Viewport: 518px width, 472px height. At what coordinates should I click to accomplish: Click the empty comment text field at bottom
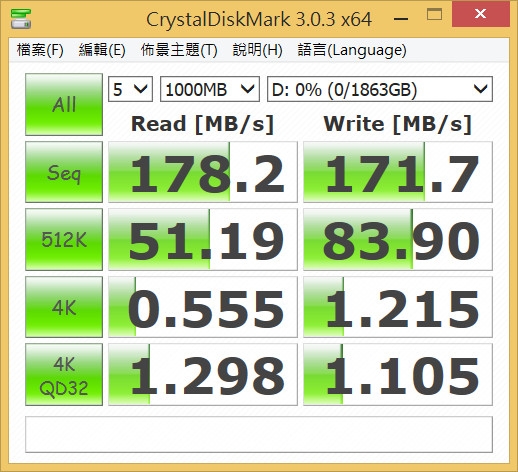259,435
